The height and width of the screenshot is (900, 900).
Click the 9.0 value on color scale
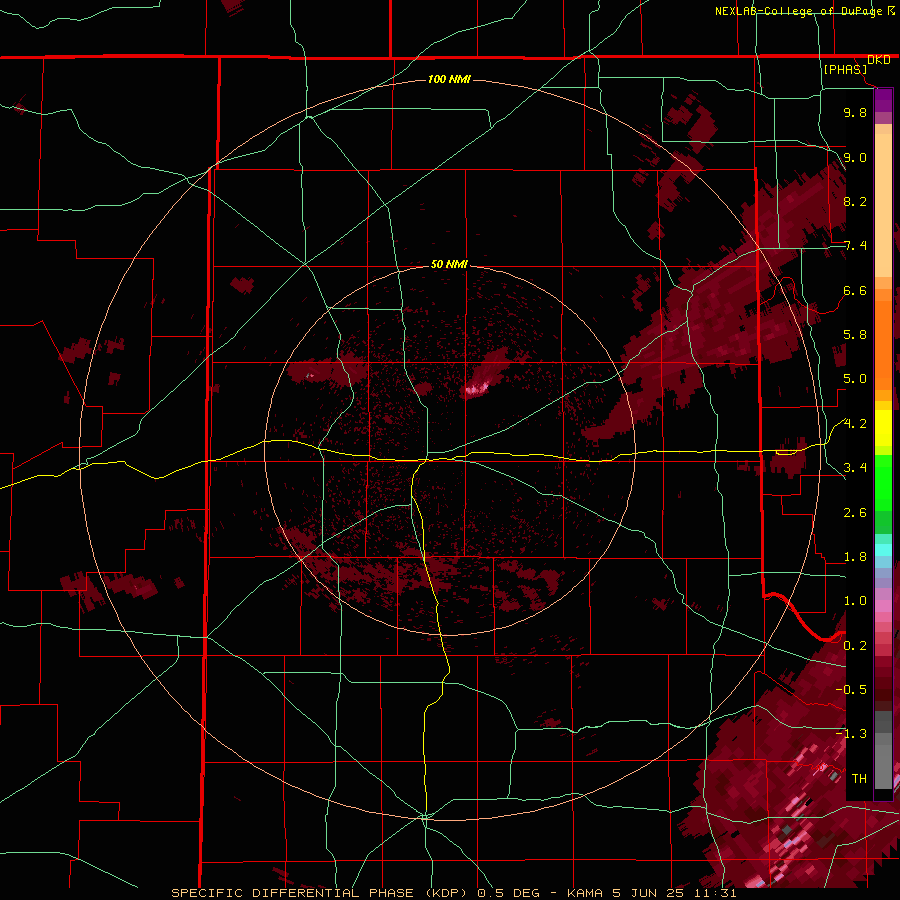coord(855,157)
